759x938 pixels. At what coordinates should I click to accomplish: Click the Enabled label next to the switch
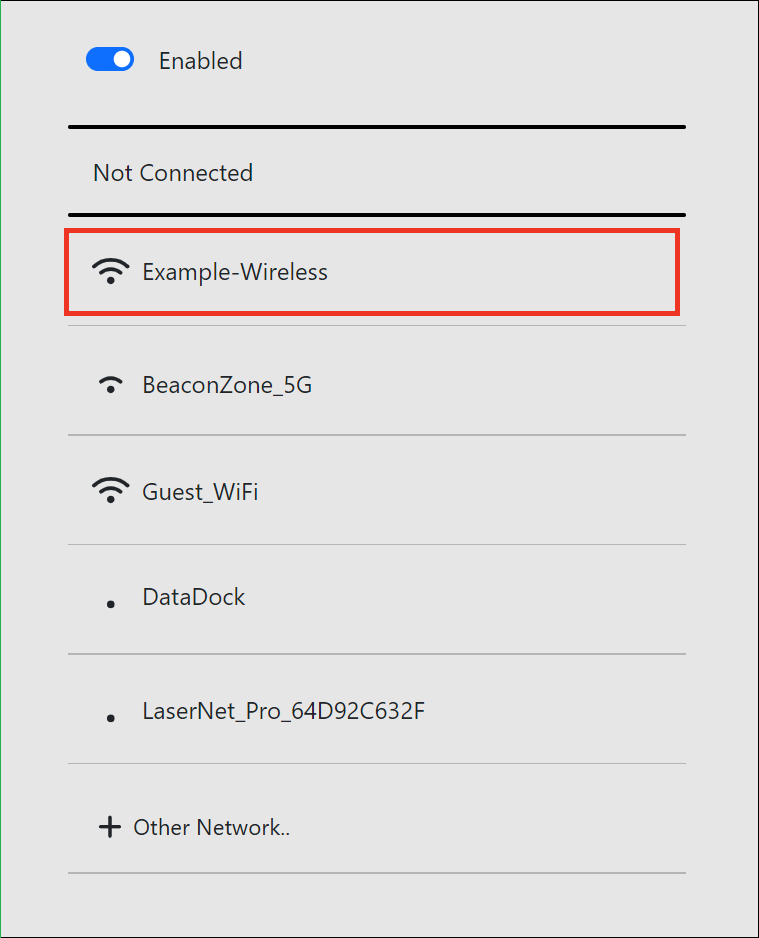[x=200, y=61]
